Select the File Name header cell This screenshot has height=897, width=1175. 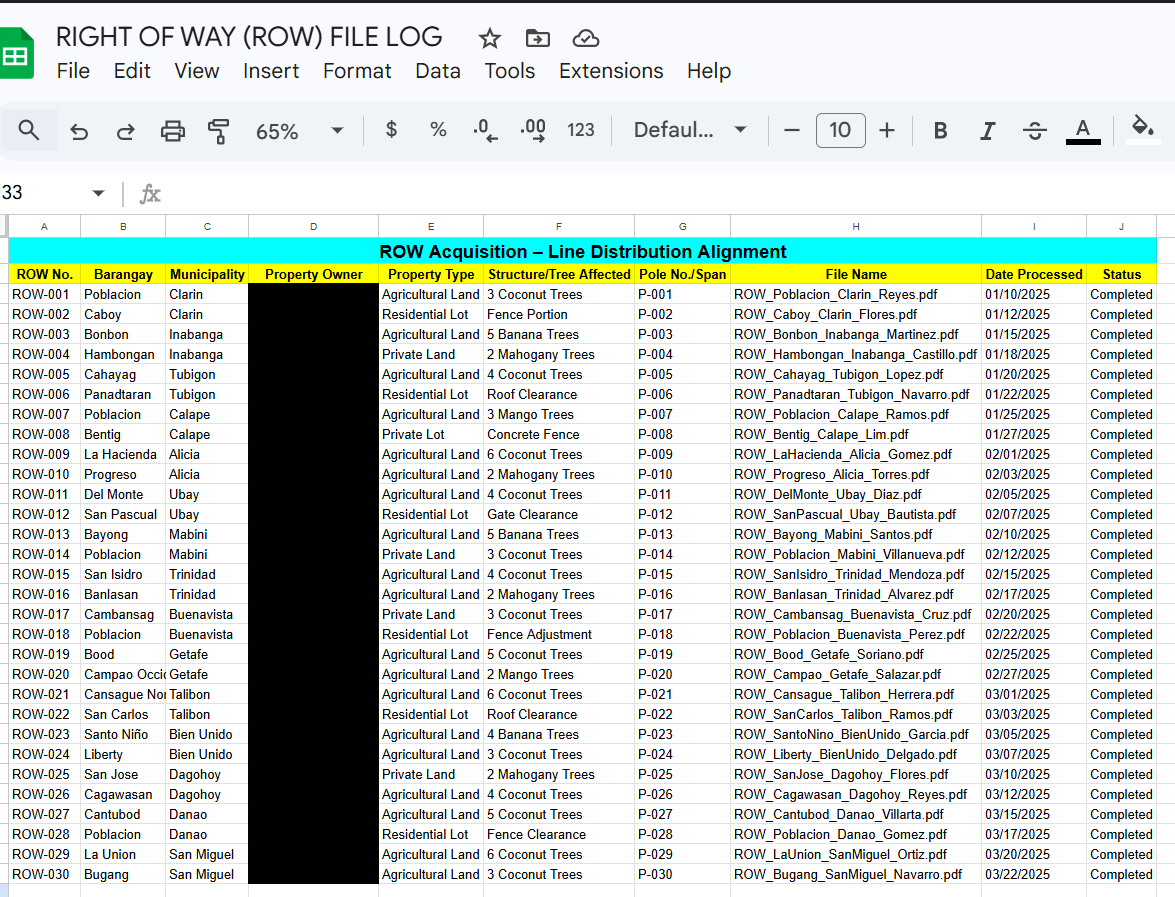(856, 274)
